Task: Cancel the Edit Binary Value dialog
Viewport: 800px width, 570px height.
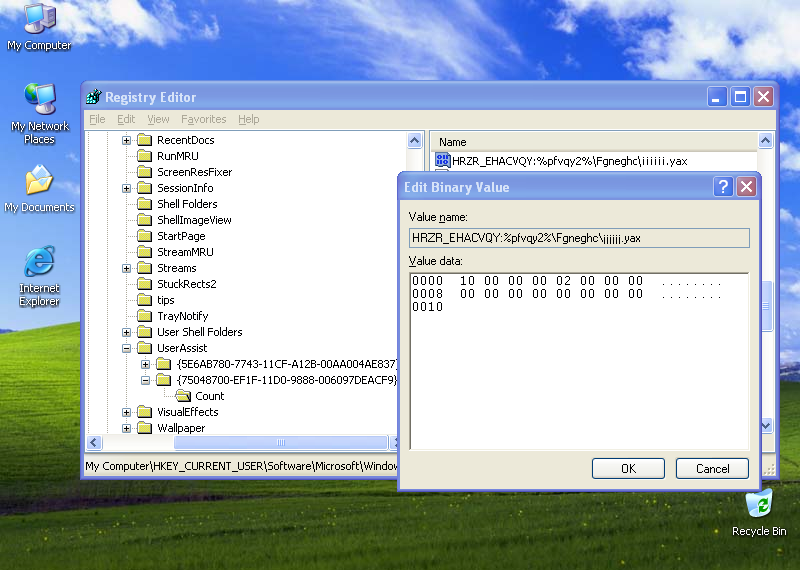Action: [712, 468]
